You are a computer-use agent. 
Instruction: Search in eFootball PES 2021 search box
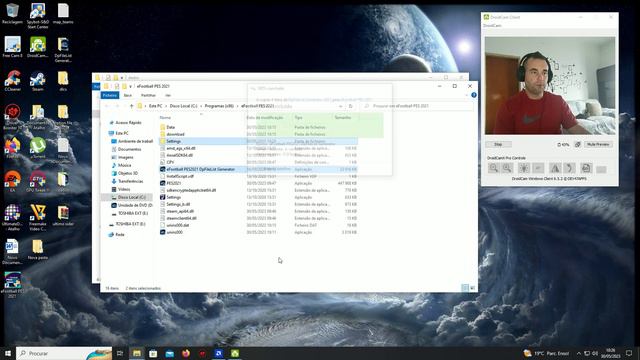click(x=418, y=106)
